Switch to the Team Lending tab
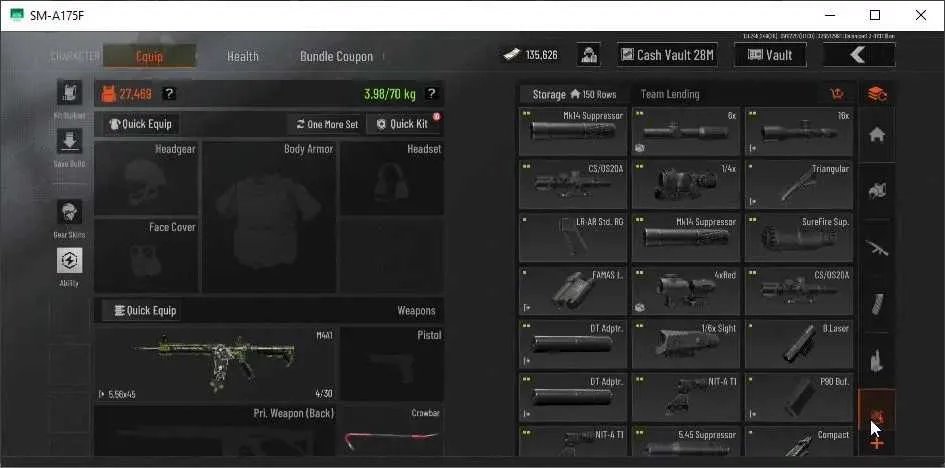 tap(670, 95)
